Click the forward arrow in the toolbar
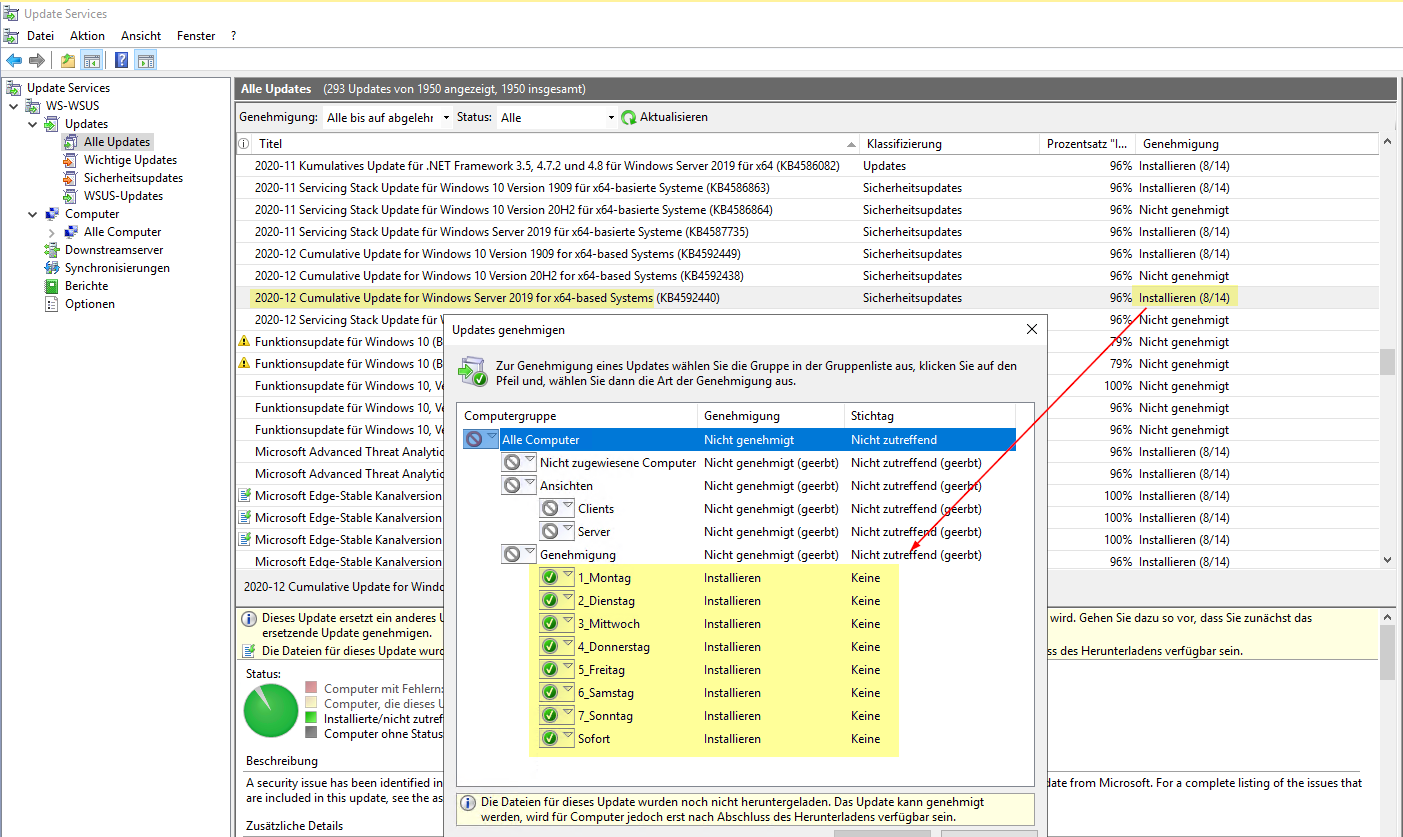The height and width of the screenshot is (837, 1403). pyautogui.click(x=37, y=61)
